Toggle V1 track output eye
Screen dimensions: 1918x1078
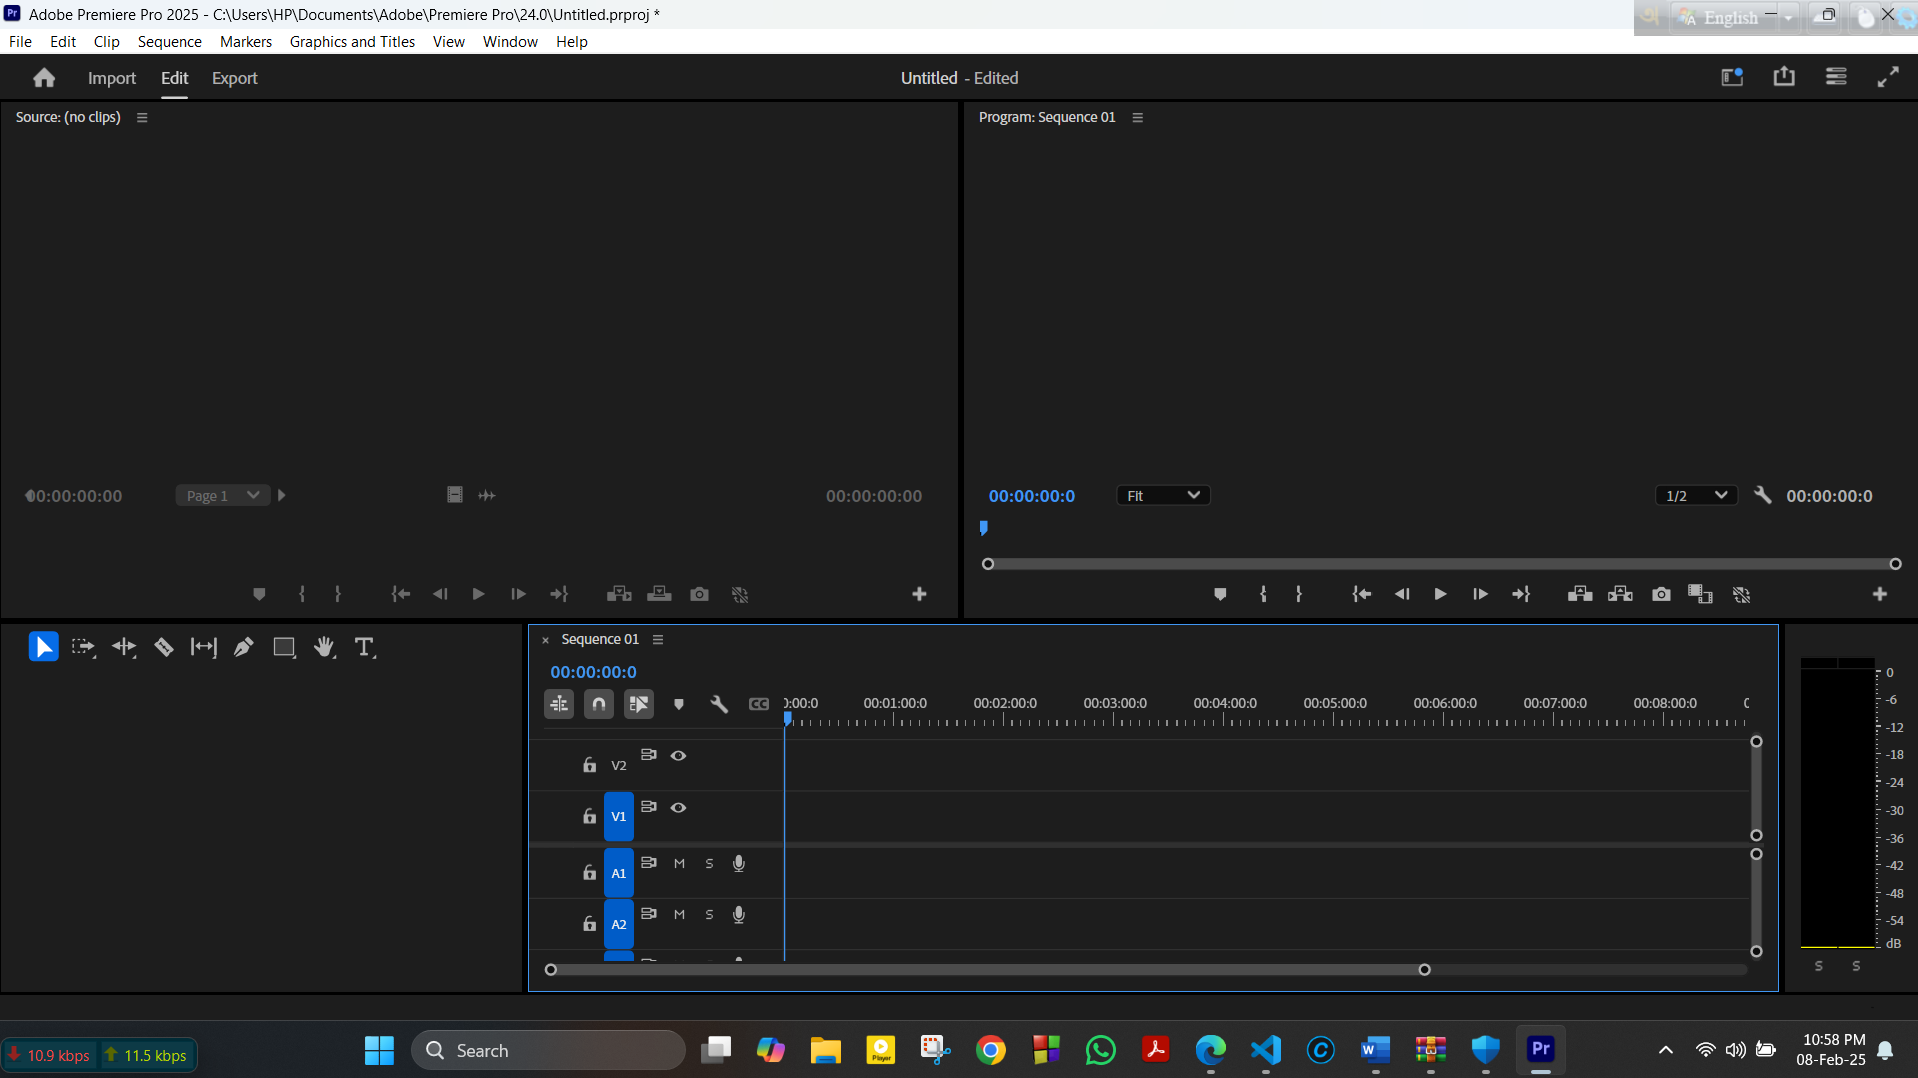678,807
